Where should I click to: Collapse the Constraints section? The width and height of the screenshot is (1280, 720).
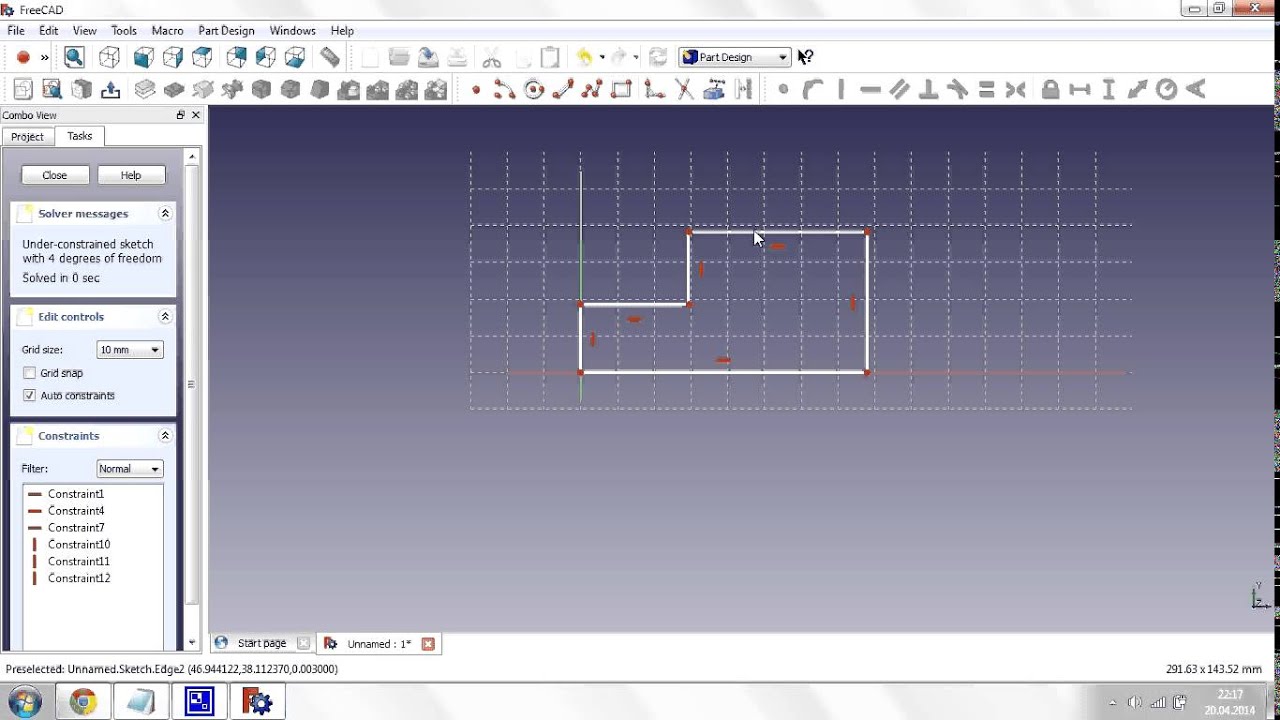coord(166,435)
